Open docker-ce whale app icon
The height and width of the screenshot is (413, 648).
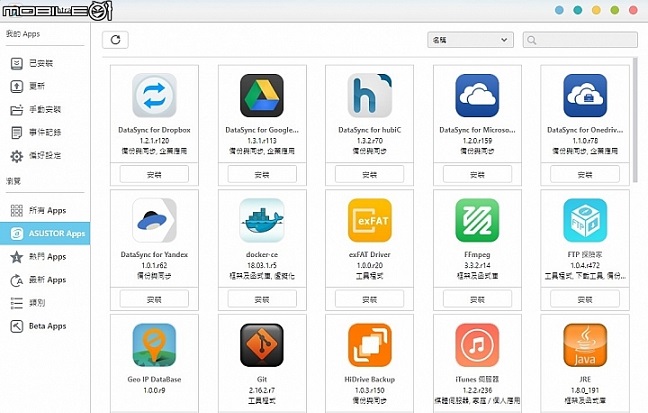tap(262, 220)
